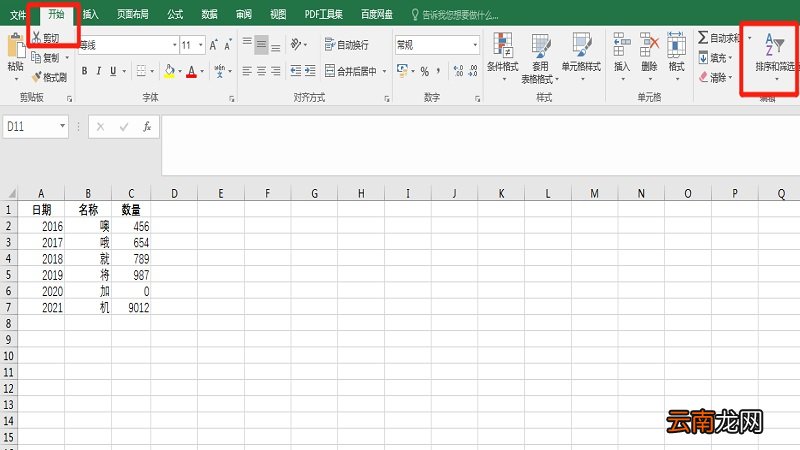Open 条件格式 conditional formatting
This screenshot has width=800, height=450.
click(503, 57)
